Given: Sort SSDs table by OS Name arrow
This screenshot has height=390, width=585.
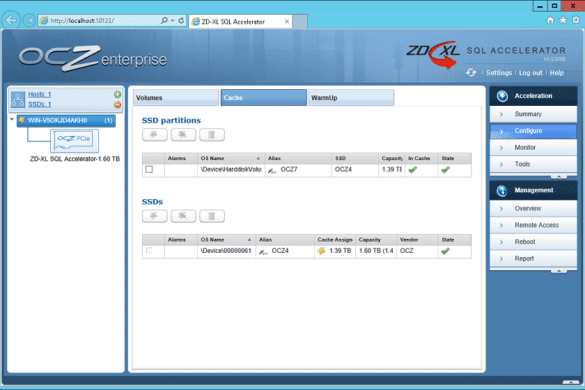Looking at the screenshot, I should pos(250,240).
